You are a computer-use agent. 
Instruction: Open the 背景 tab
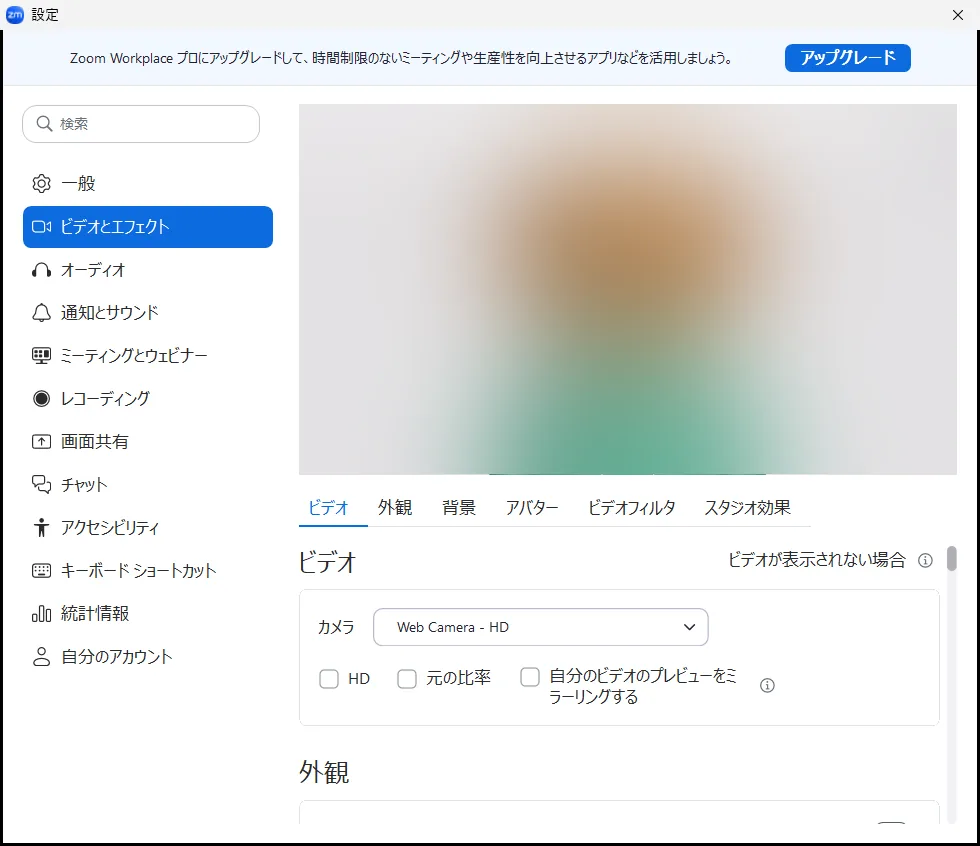point(459,507)
